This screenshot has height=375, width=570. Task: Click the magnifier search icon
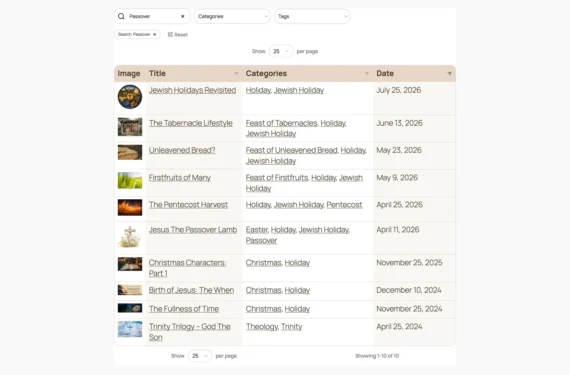point(121,16)
